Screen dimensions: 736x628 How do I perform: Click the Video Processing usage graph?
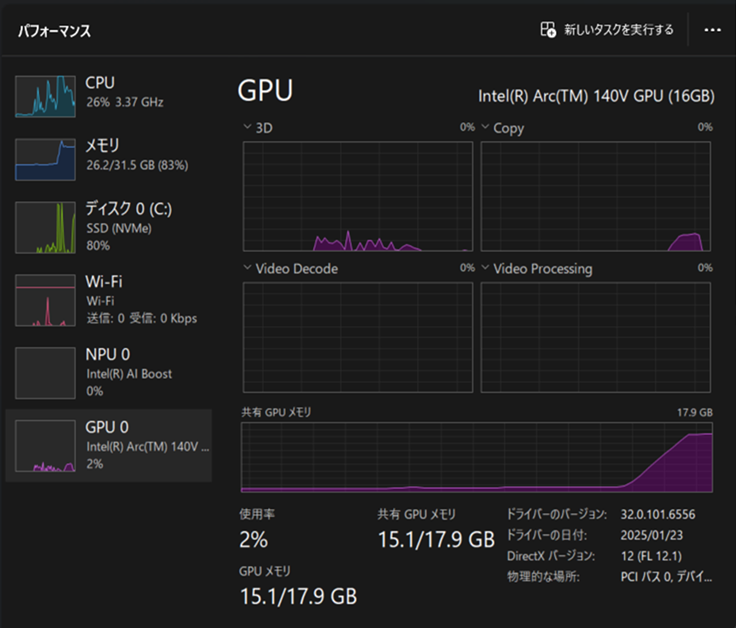(x=596, y=337)
